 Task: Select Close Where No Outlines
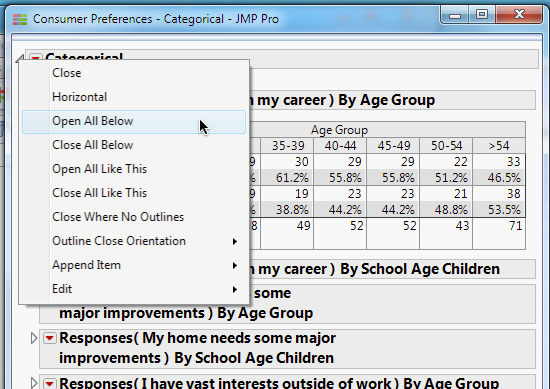tap(134, 217)
